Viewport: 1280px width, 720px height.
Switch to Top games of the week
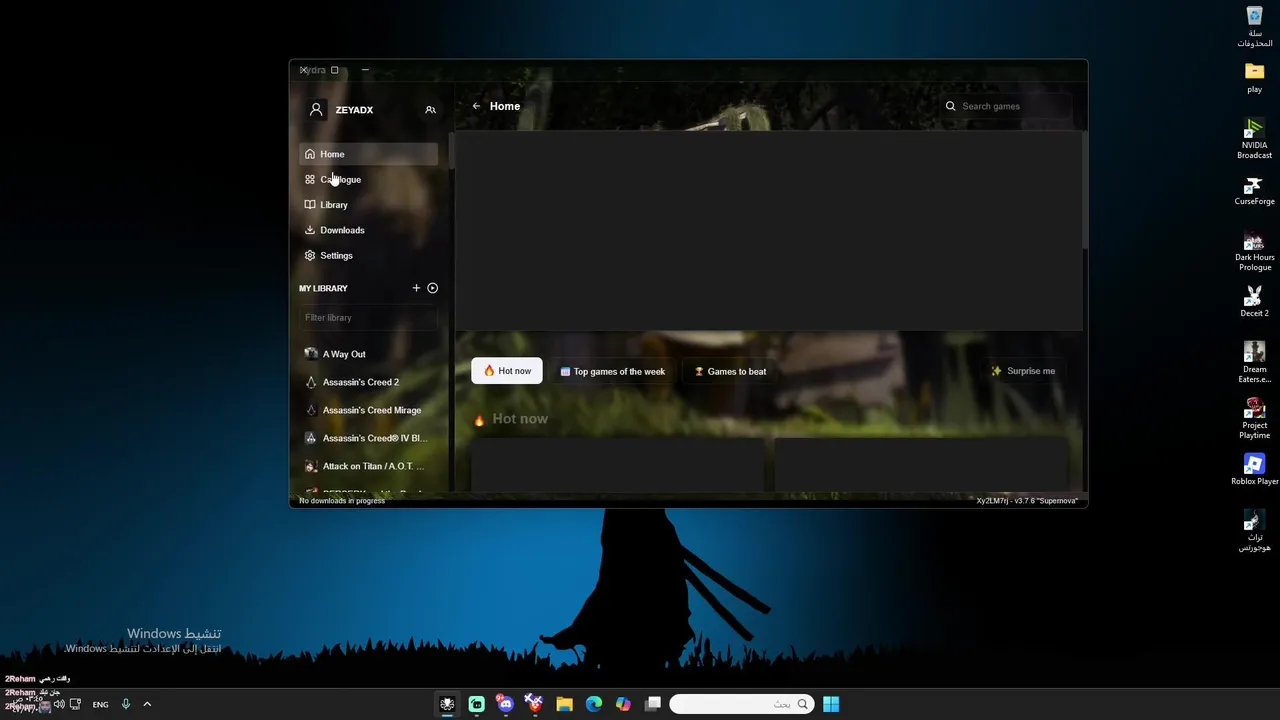(612, 371)
